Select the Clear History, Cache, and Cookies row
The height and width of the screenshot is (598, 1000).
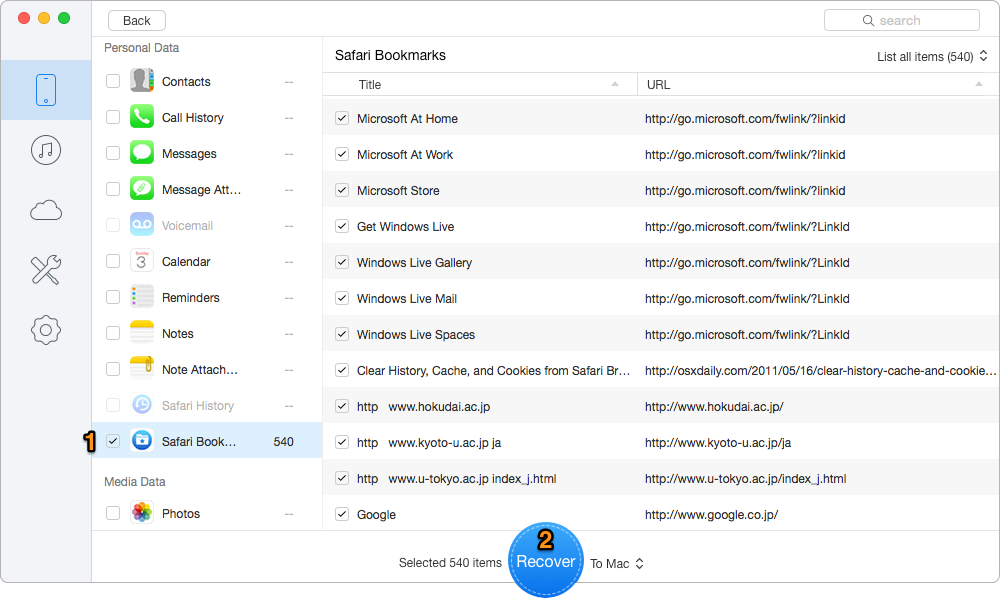(x=661, y=370)
